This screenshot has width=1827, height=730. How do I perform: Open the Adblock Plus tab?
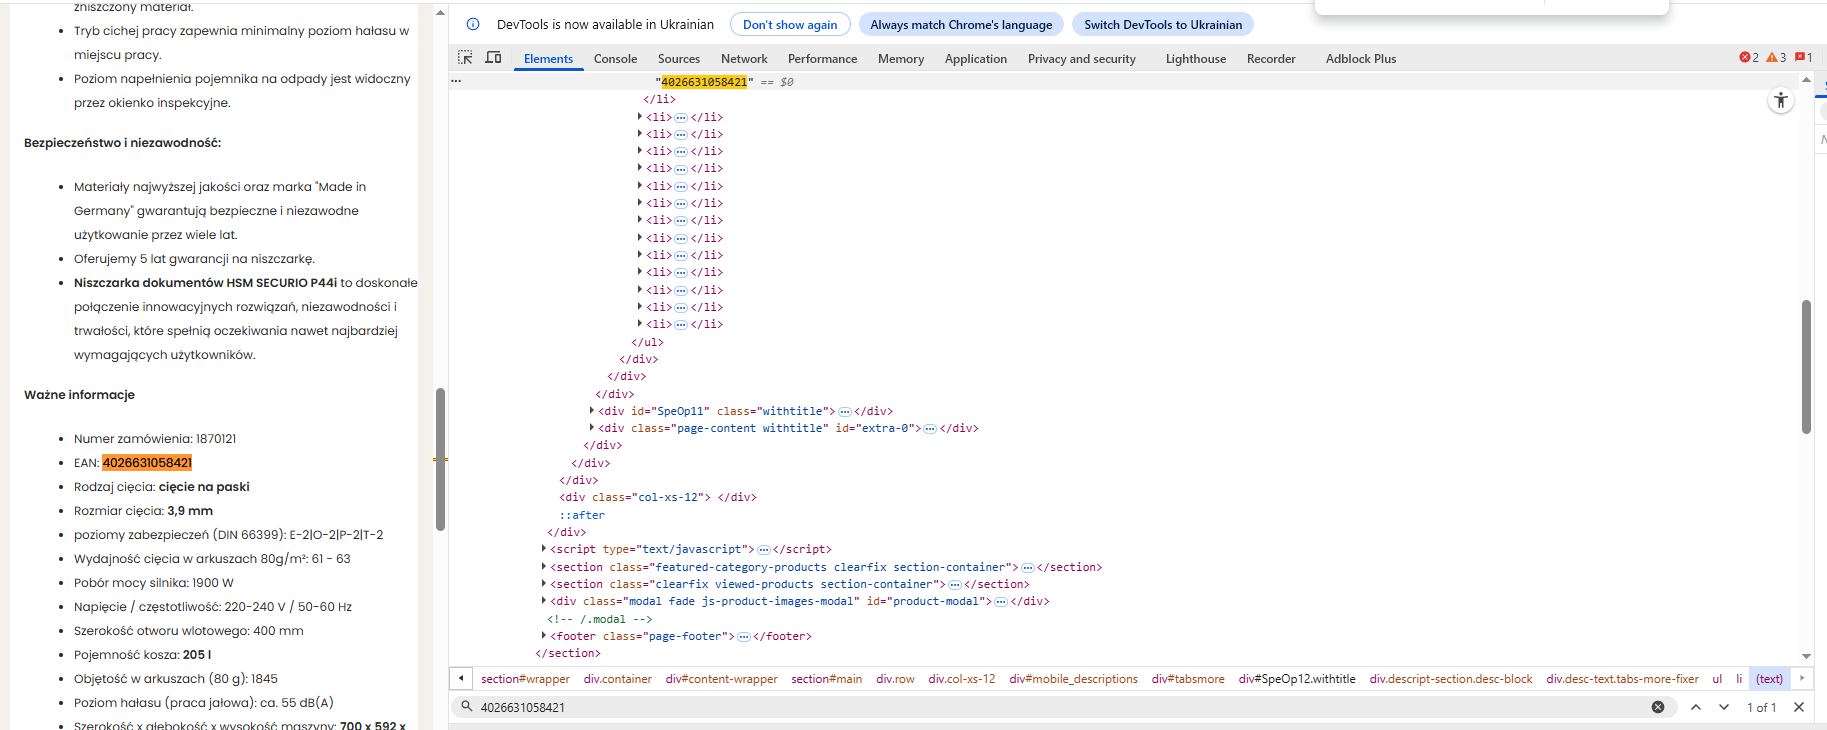(x=1361, y=59)
